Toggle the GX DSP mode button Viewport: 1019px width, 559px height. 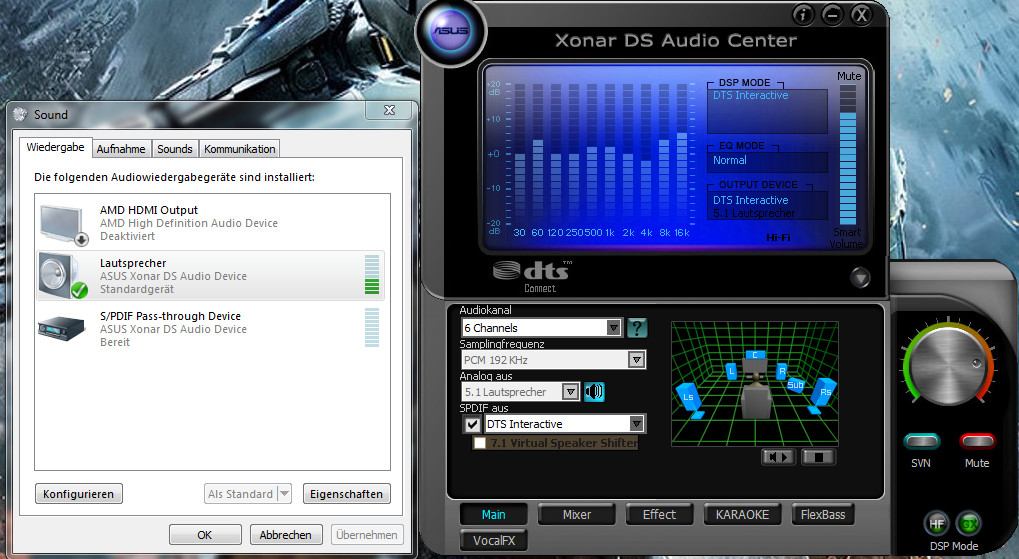pyautogui.click(x=969, y=524)
